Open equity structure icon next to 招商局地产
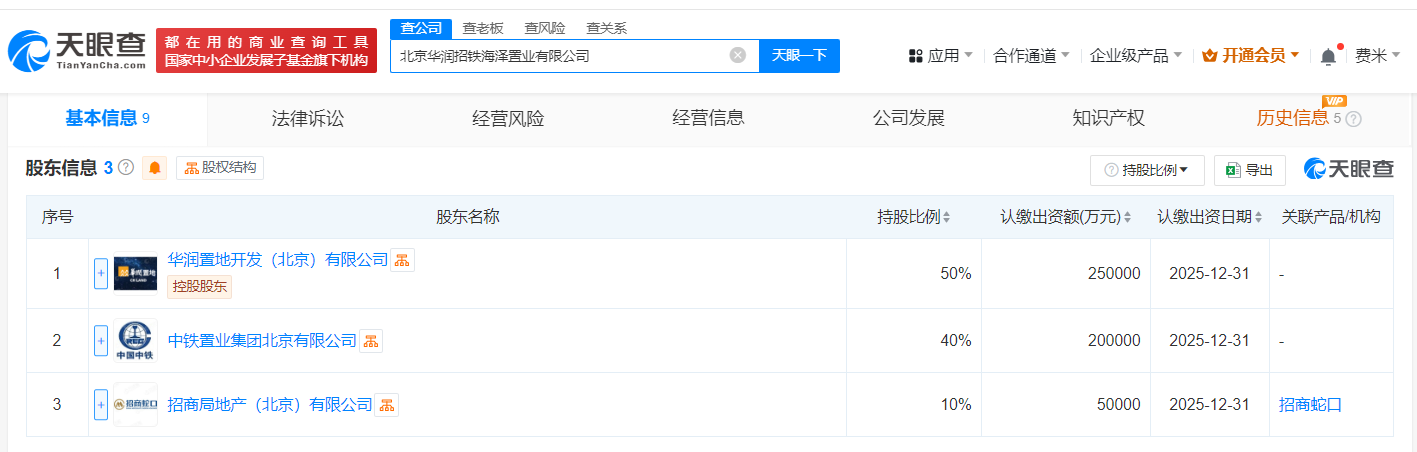 (387, 405)
